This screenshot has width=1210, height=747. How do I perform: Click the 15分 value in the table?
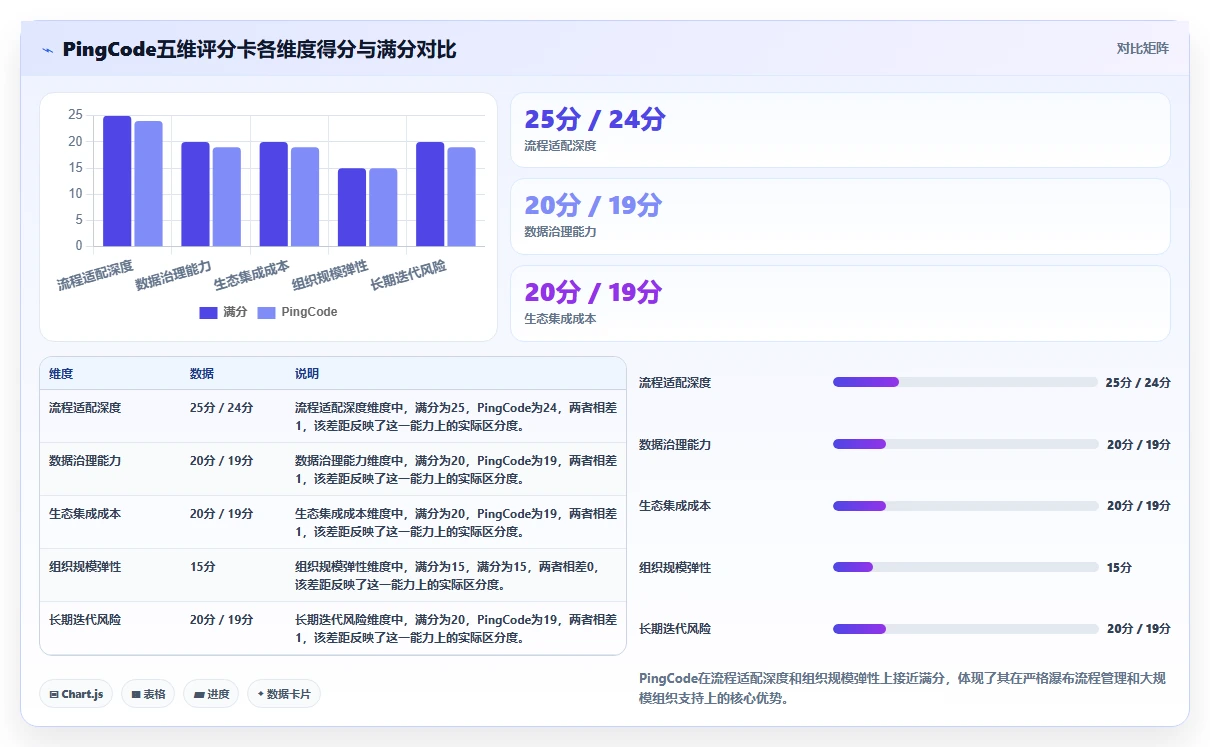click(202, 567)
